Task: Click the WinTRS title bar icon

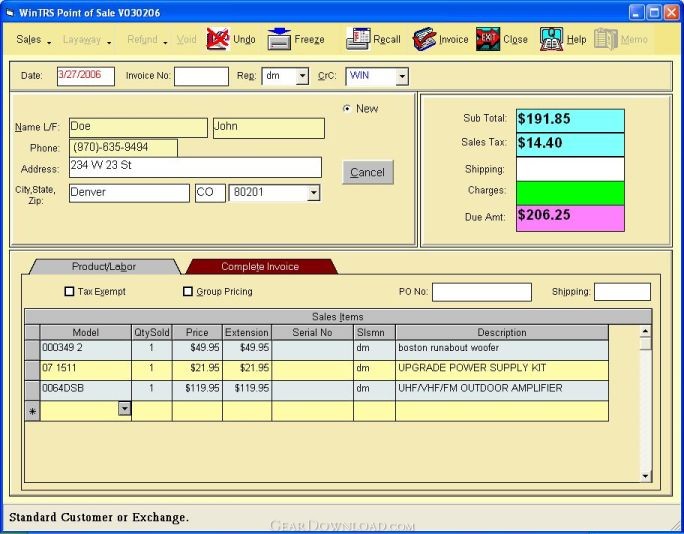Action: point(10,12)
